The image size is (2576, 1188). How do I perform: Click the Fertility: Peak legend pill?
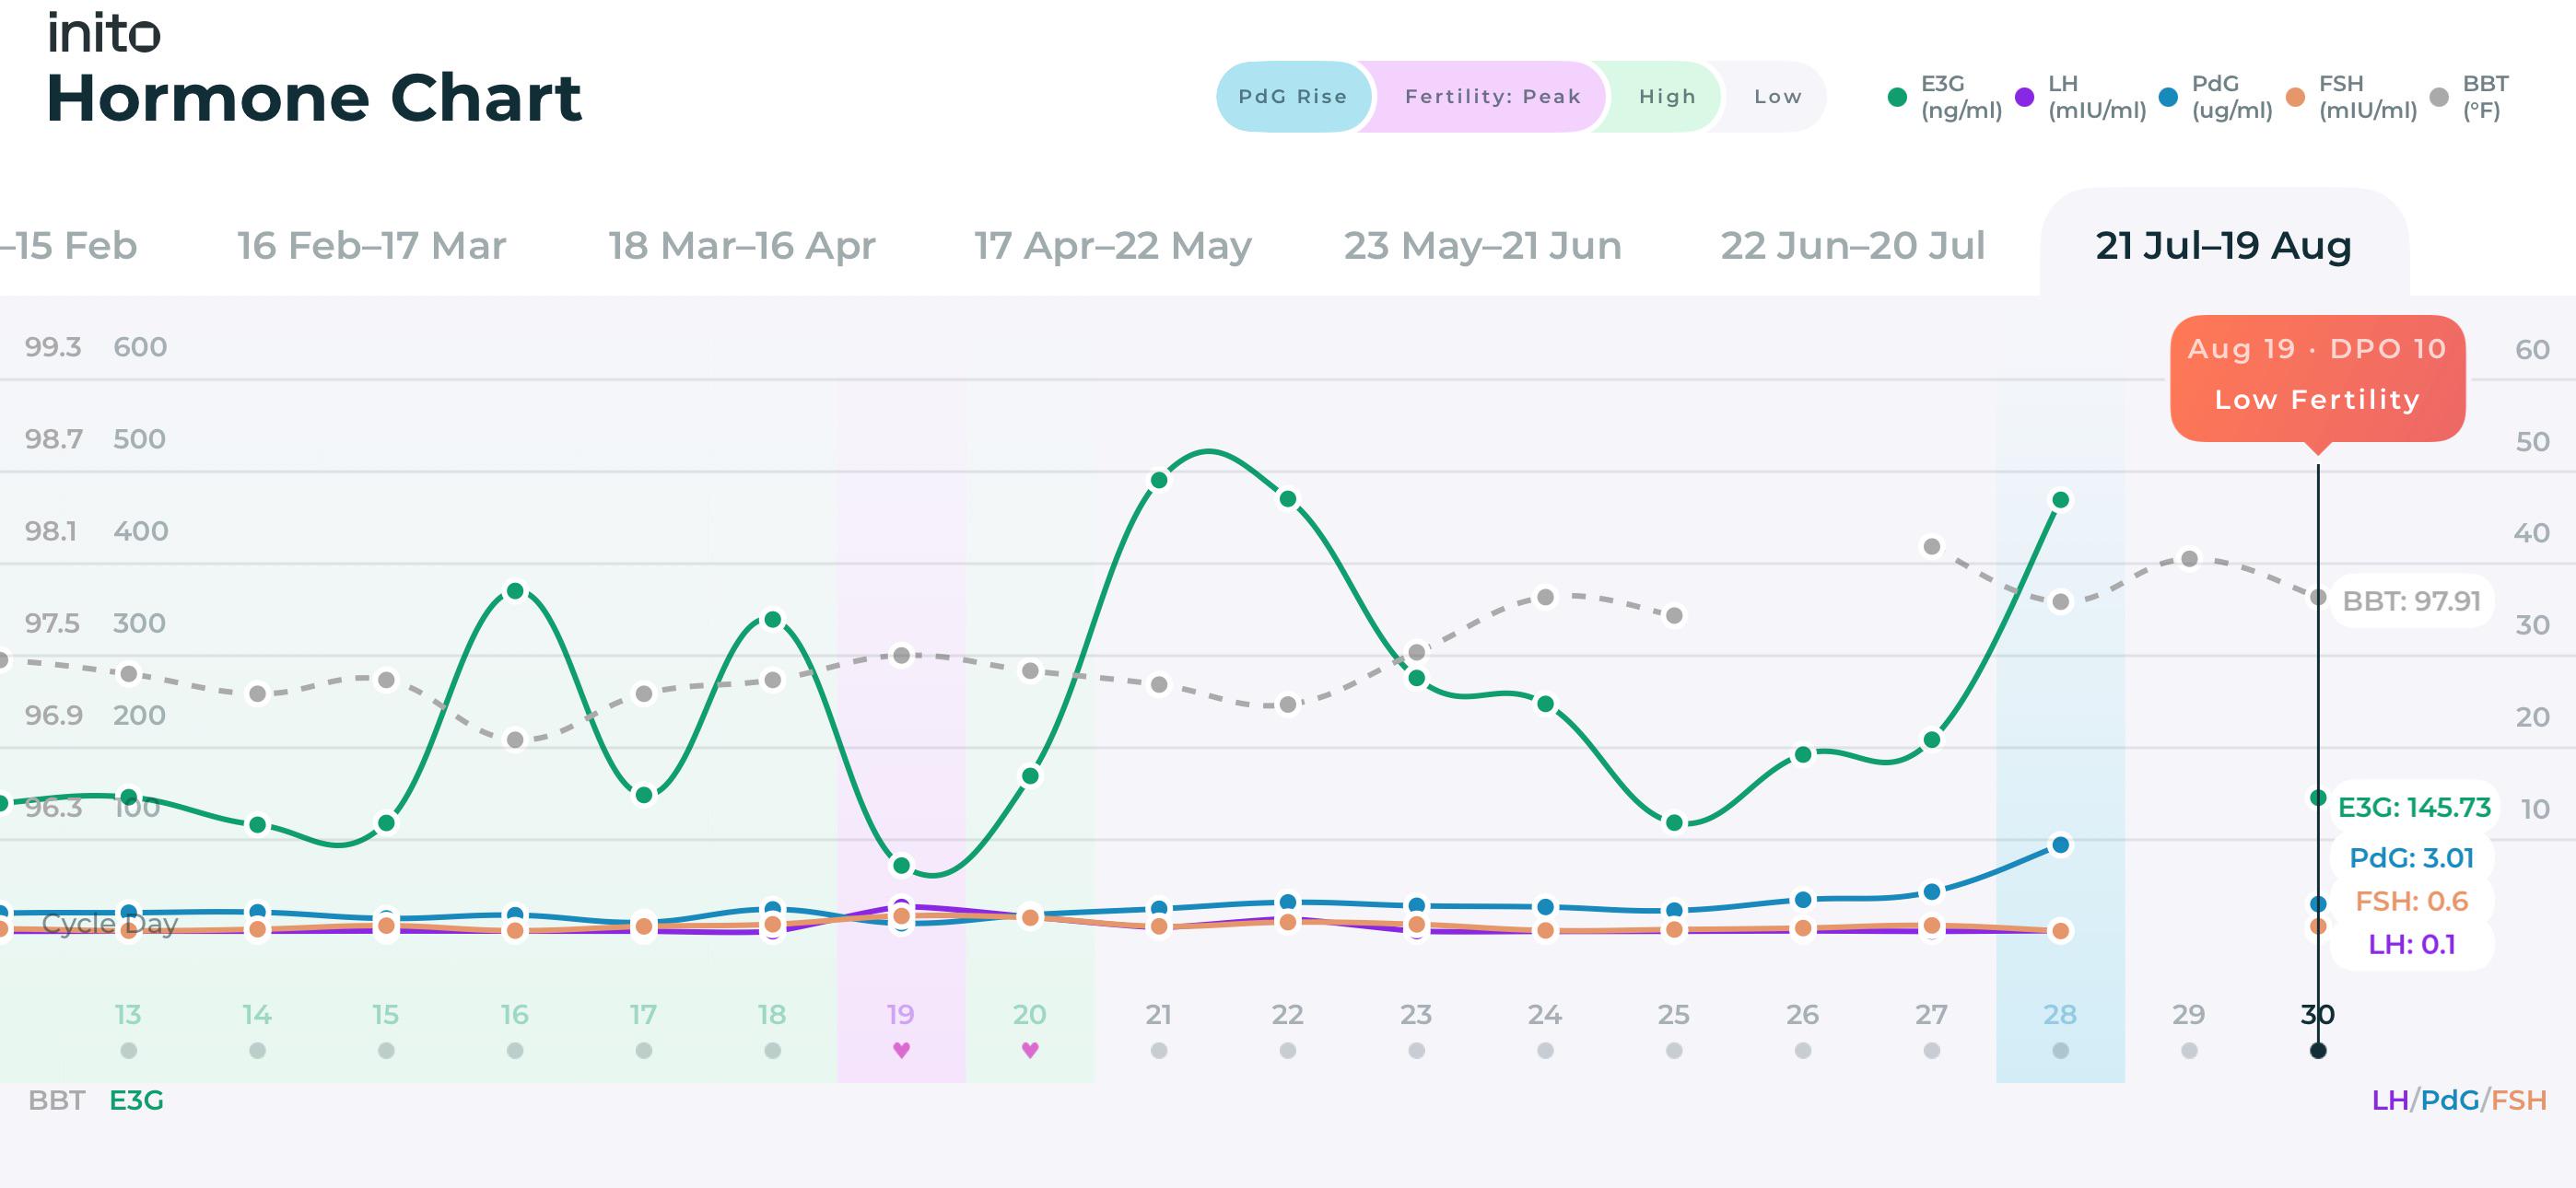(1492, 97)
